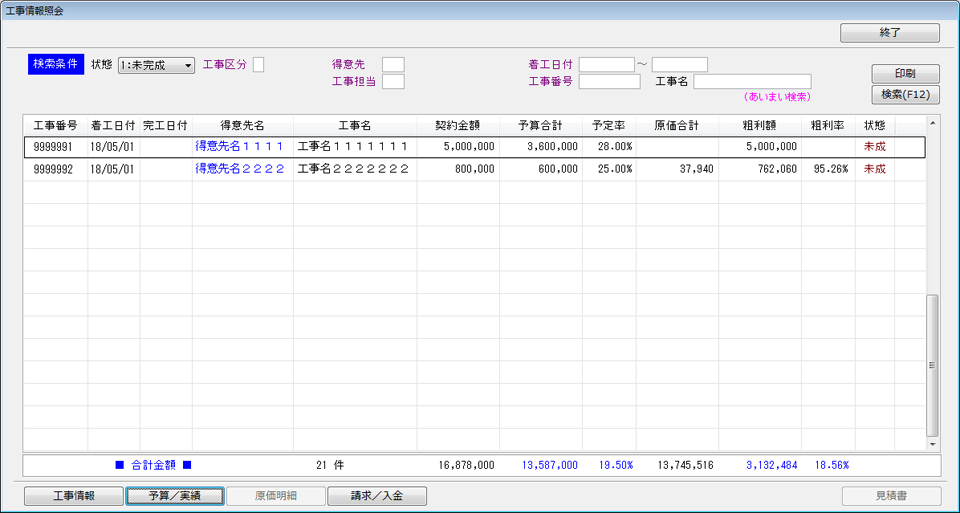
Task: Focus the 得意先 code field
Action: (x=393, y=65)
